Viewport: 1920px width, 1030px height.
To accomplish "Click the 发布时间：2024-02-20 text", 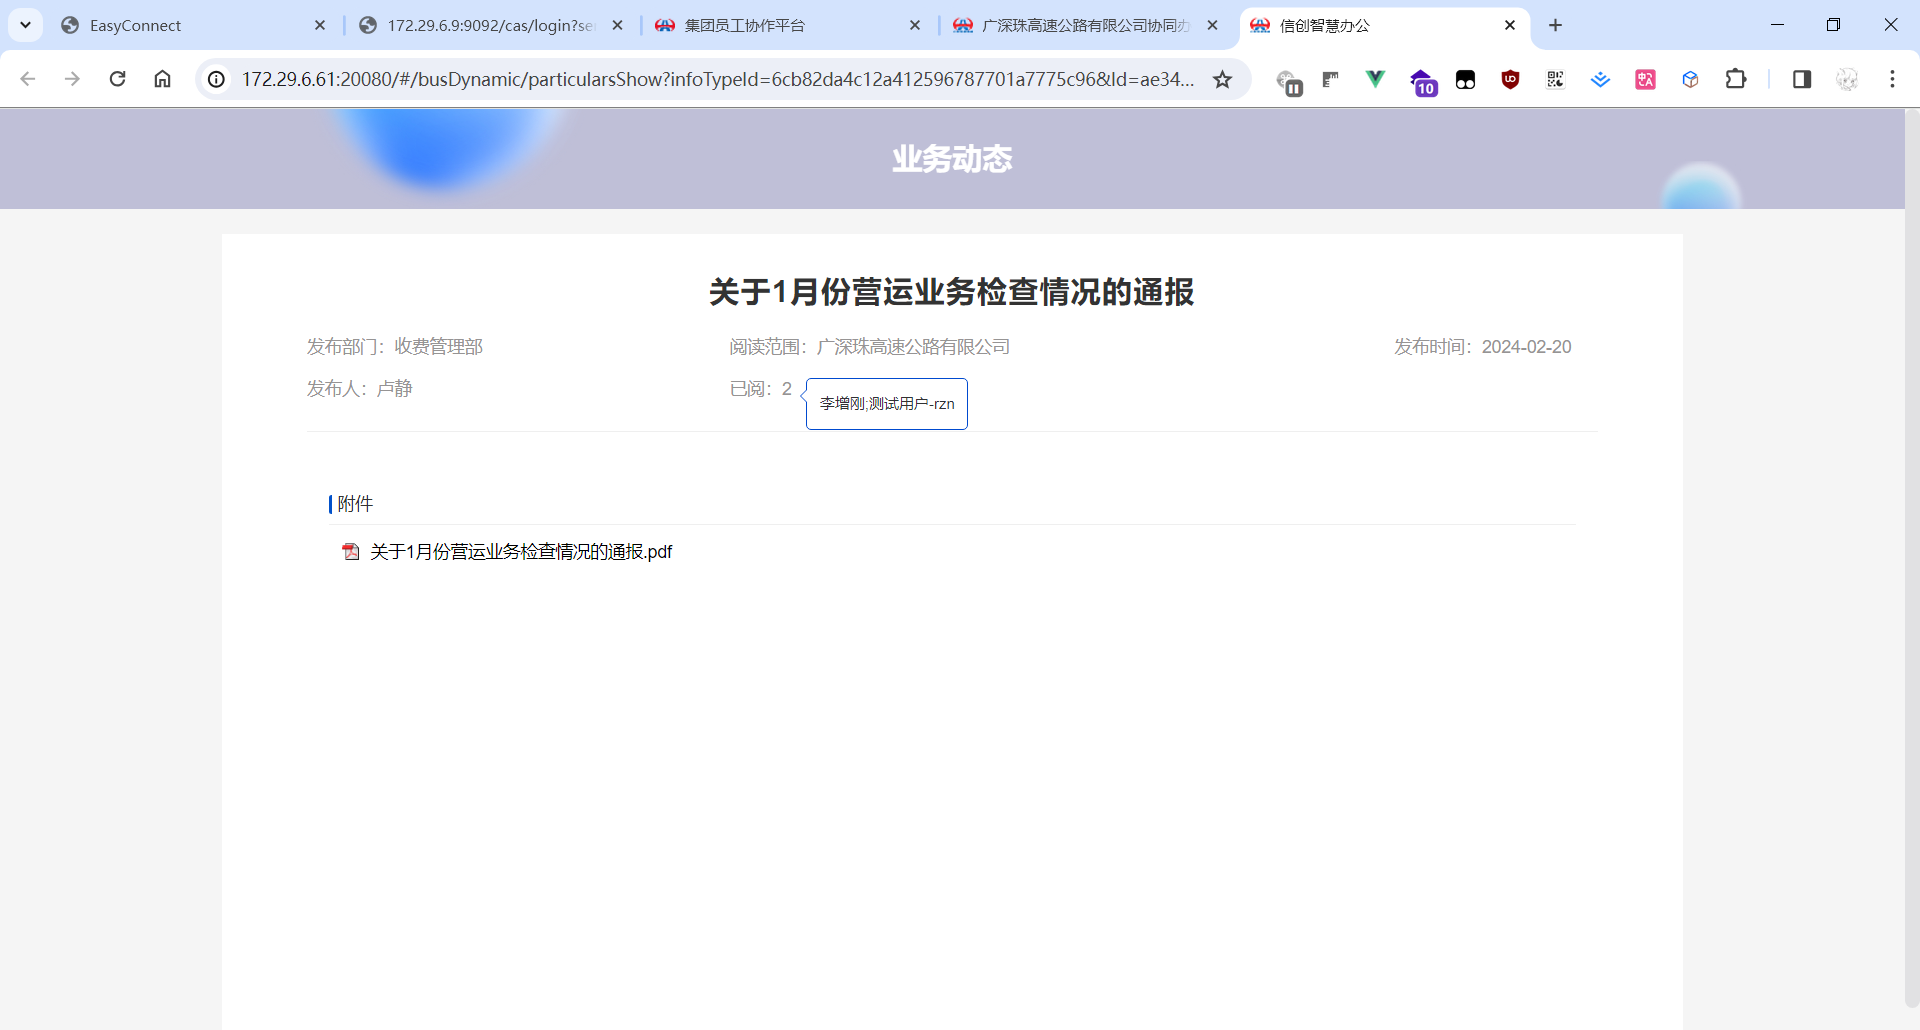I will coord(1483,347).
